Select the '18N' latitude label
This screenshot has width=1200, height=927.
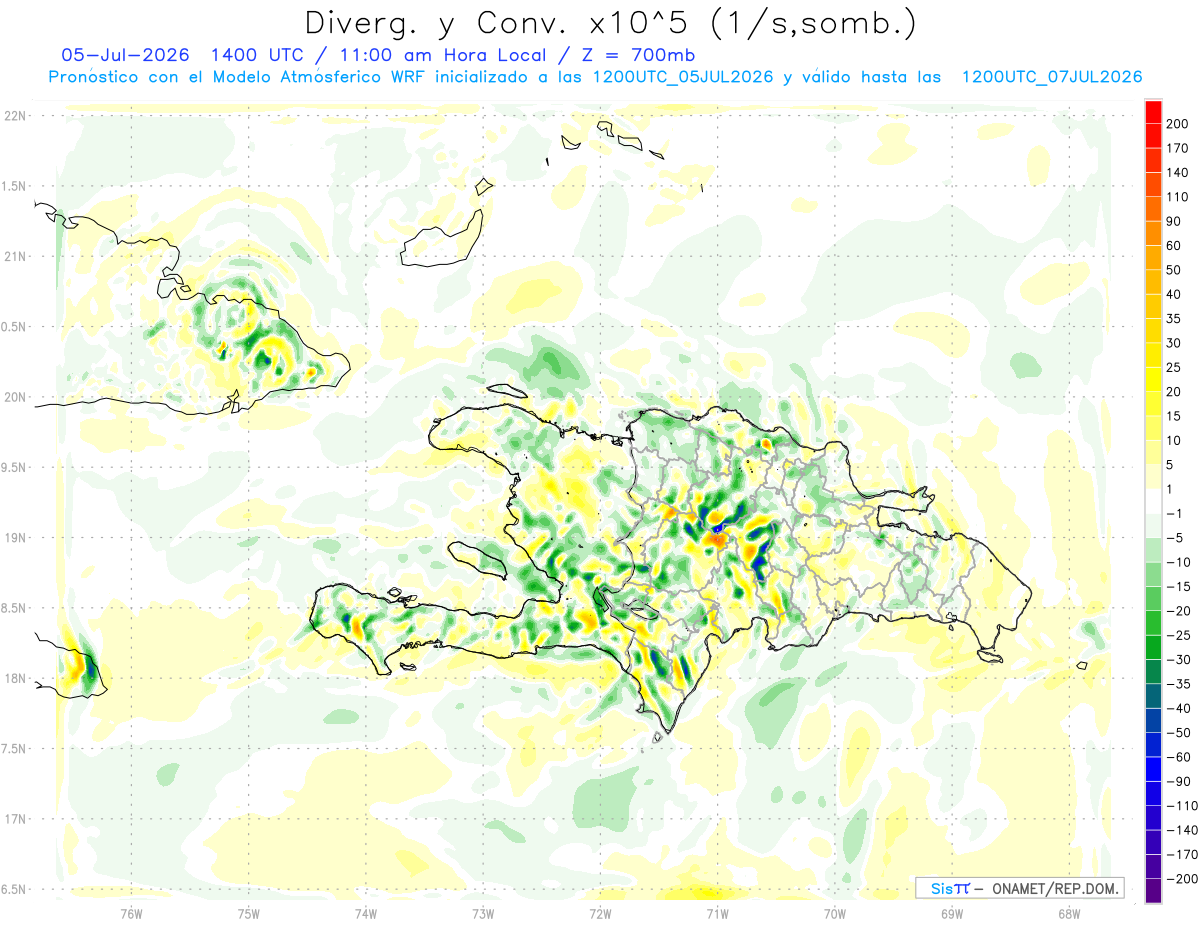tap(15, 678)
